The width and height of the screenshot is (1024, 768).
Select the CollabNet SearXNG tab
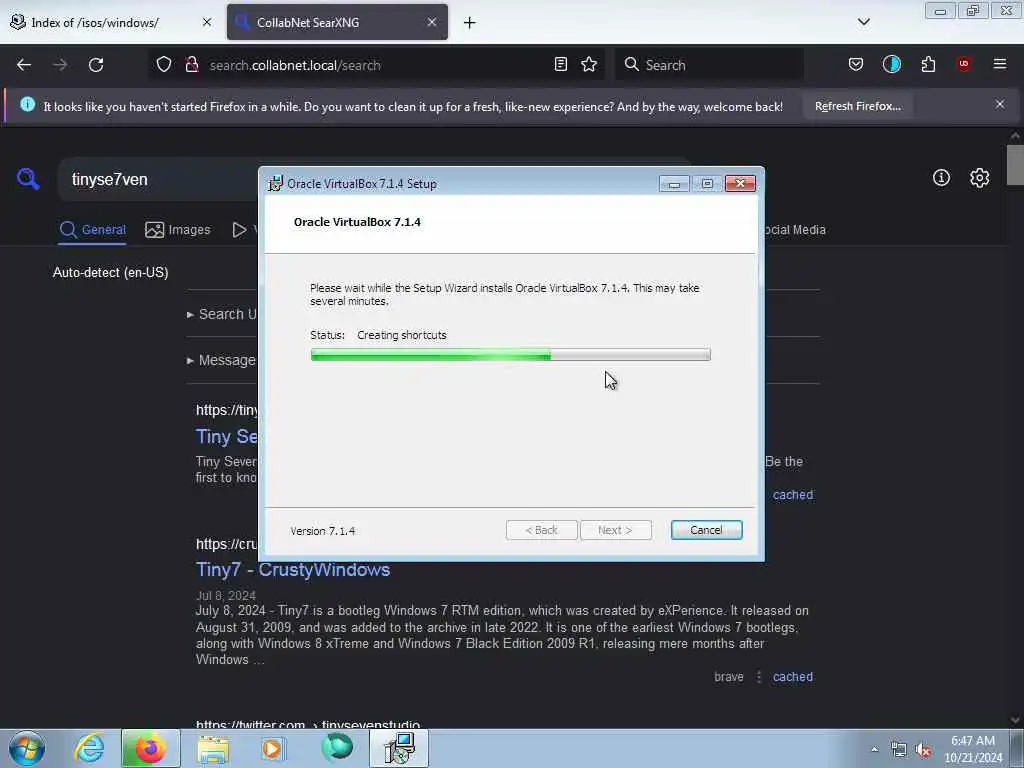(x=308, y=23)
